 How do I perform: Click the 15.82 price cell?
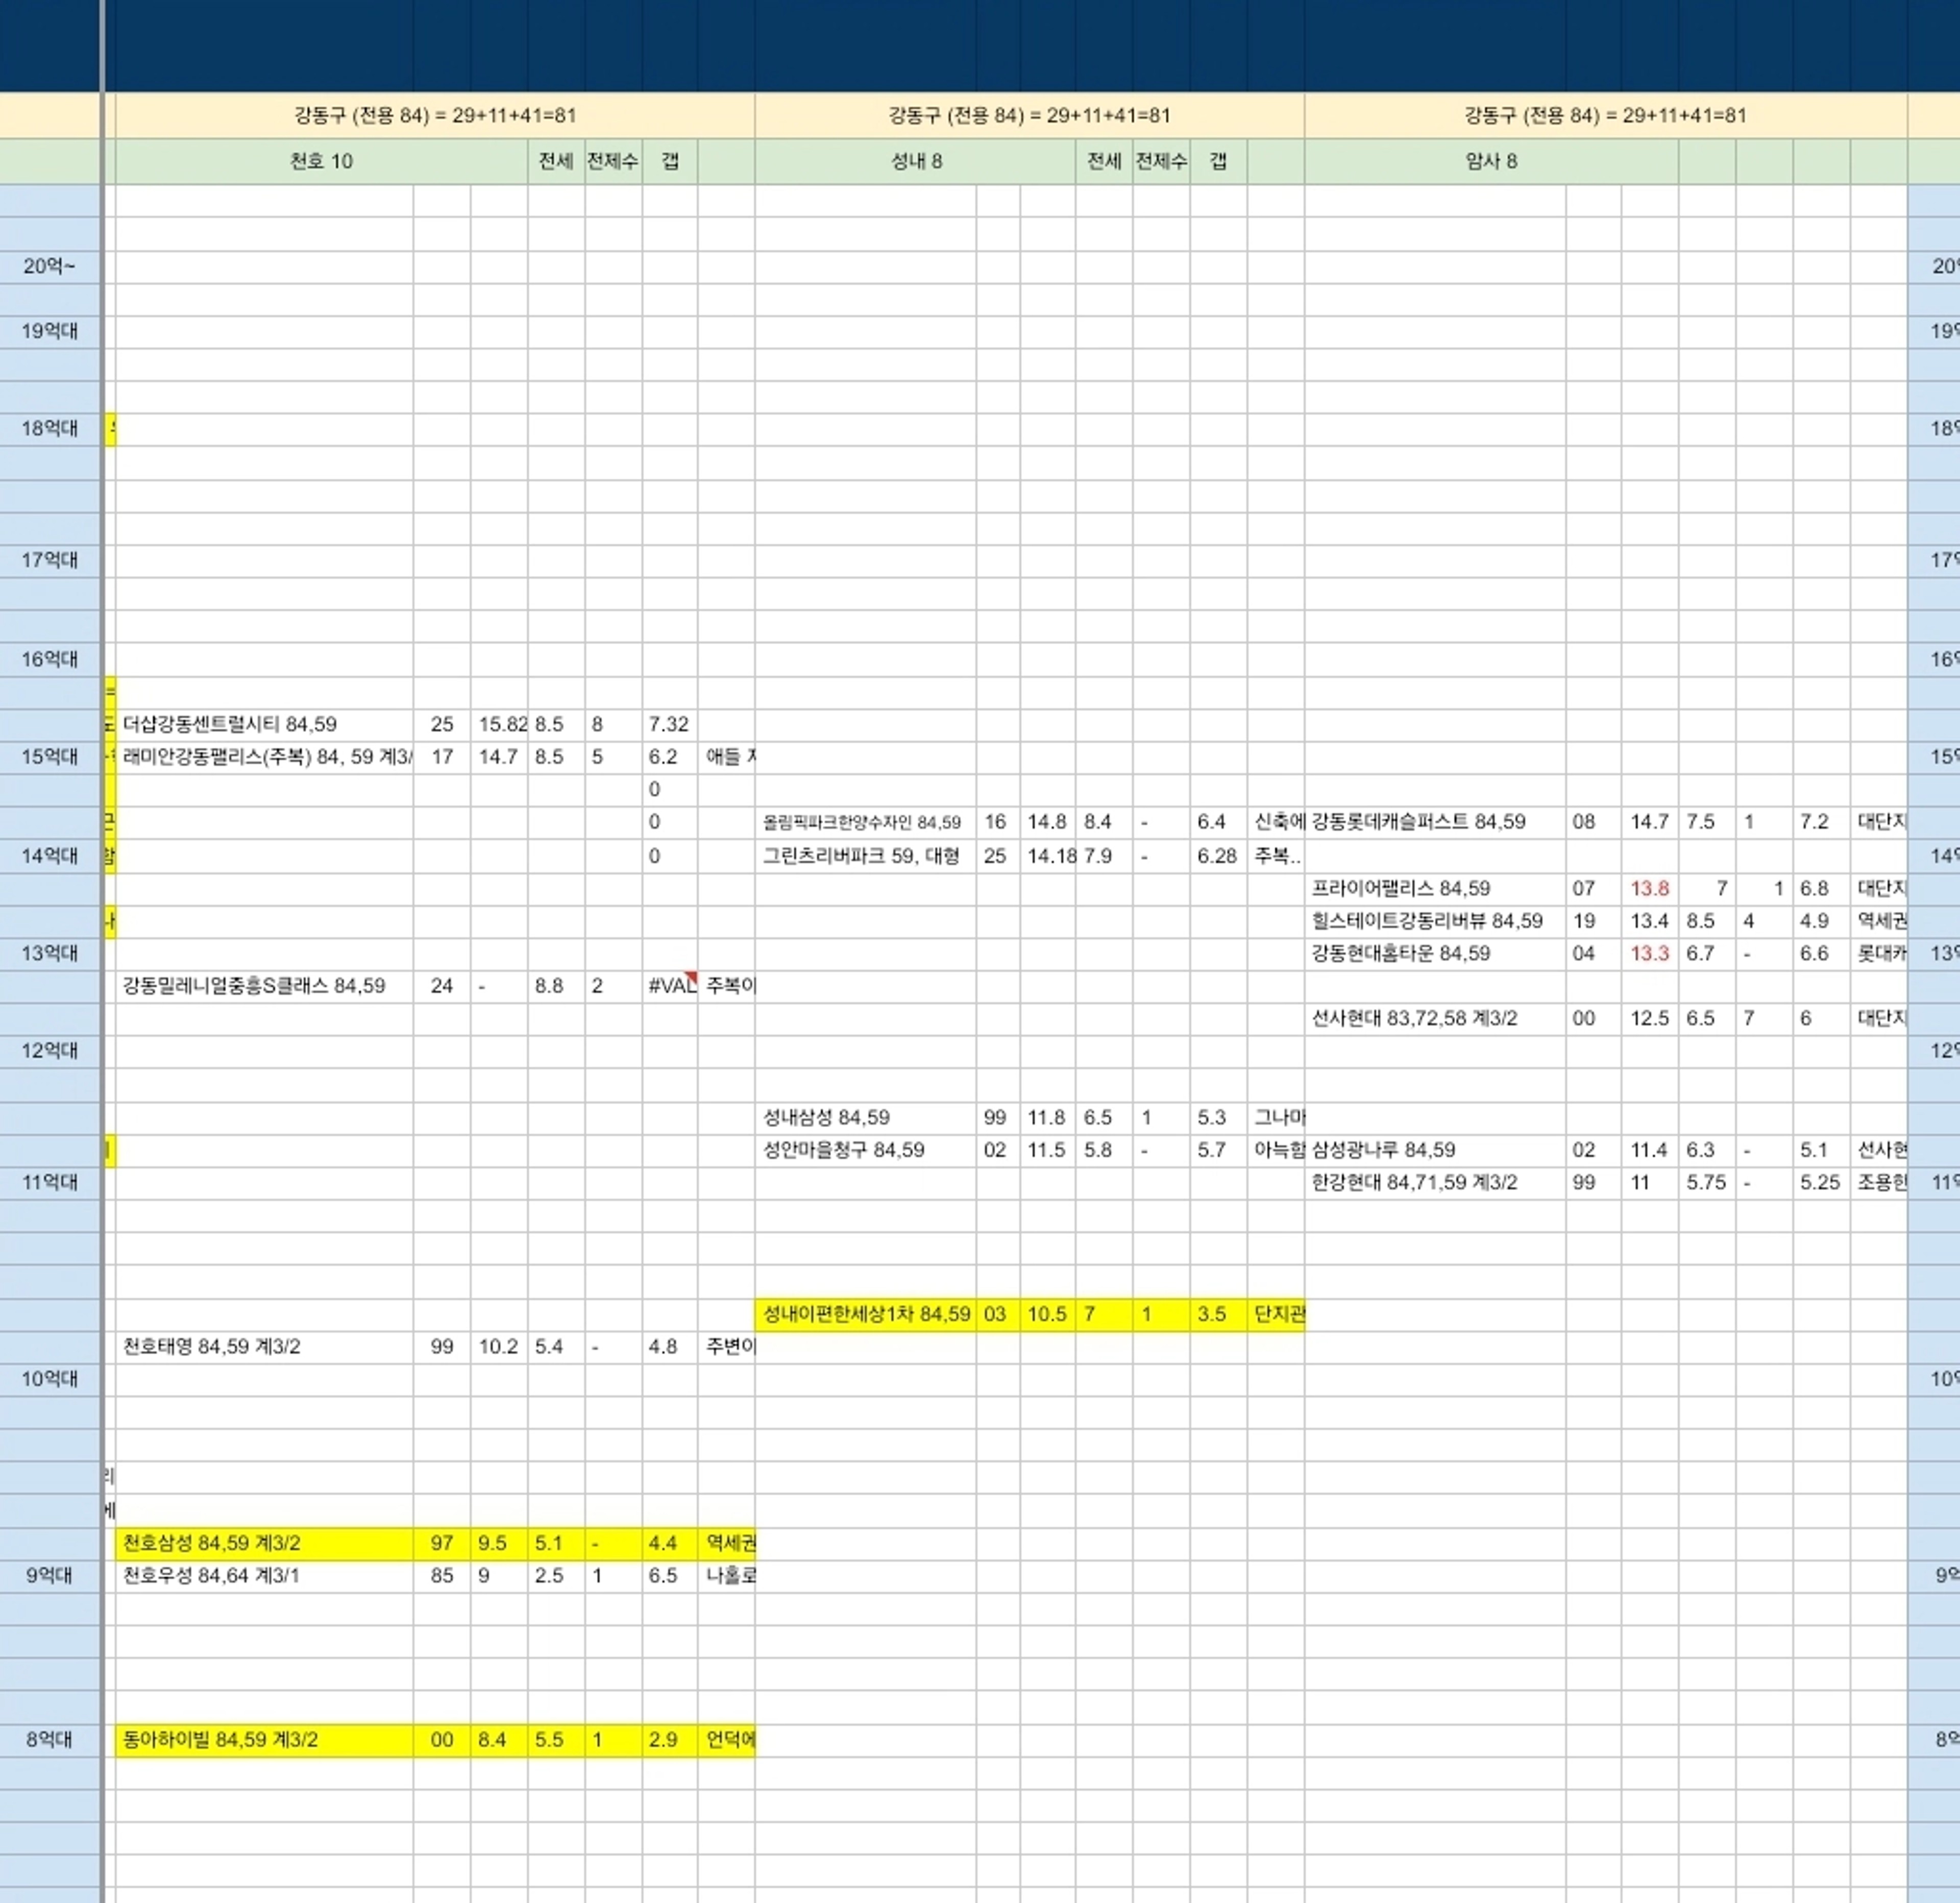point(499,724)
